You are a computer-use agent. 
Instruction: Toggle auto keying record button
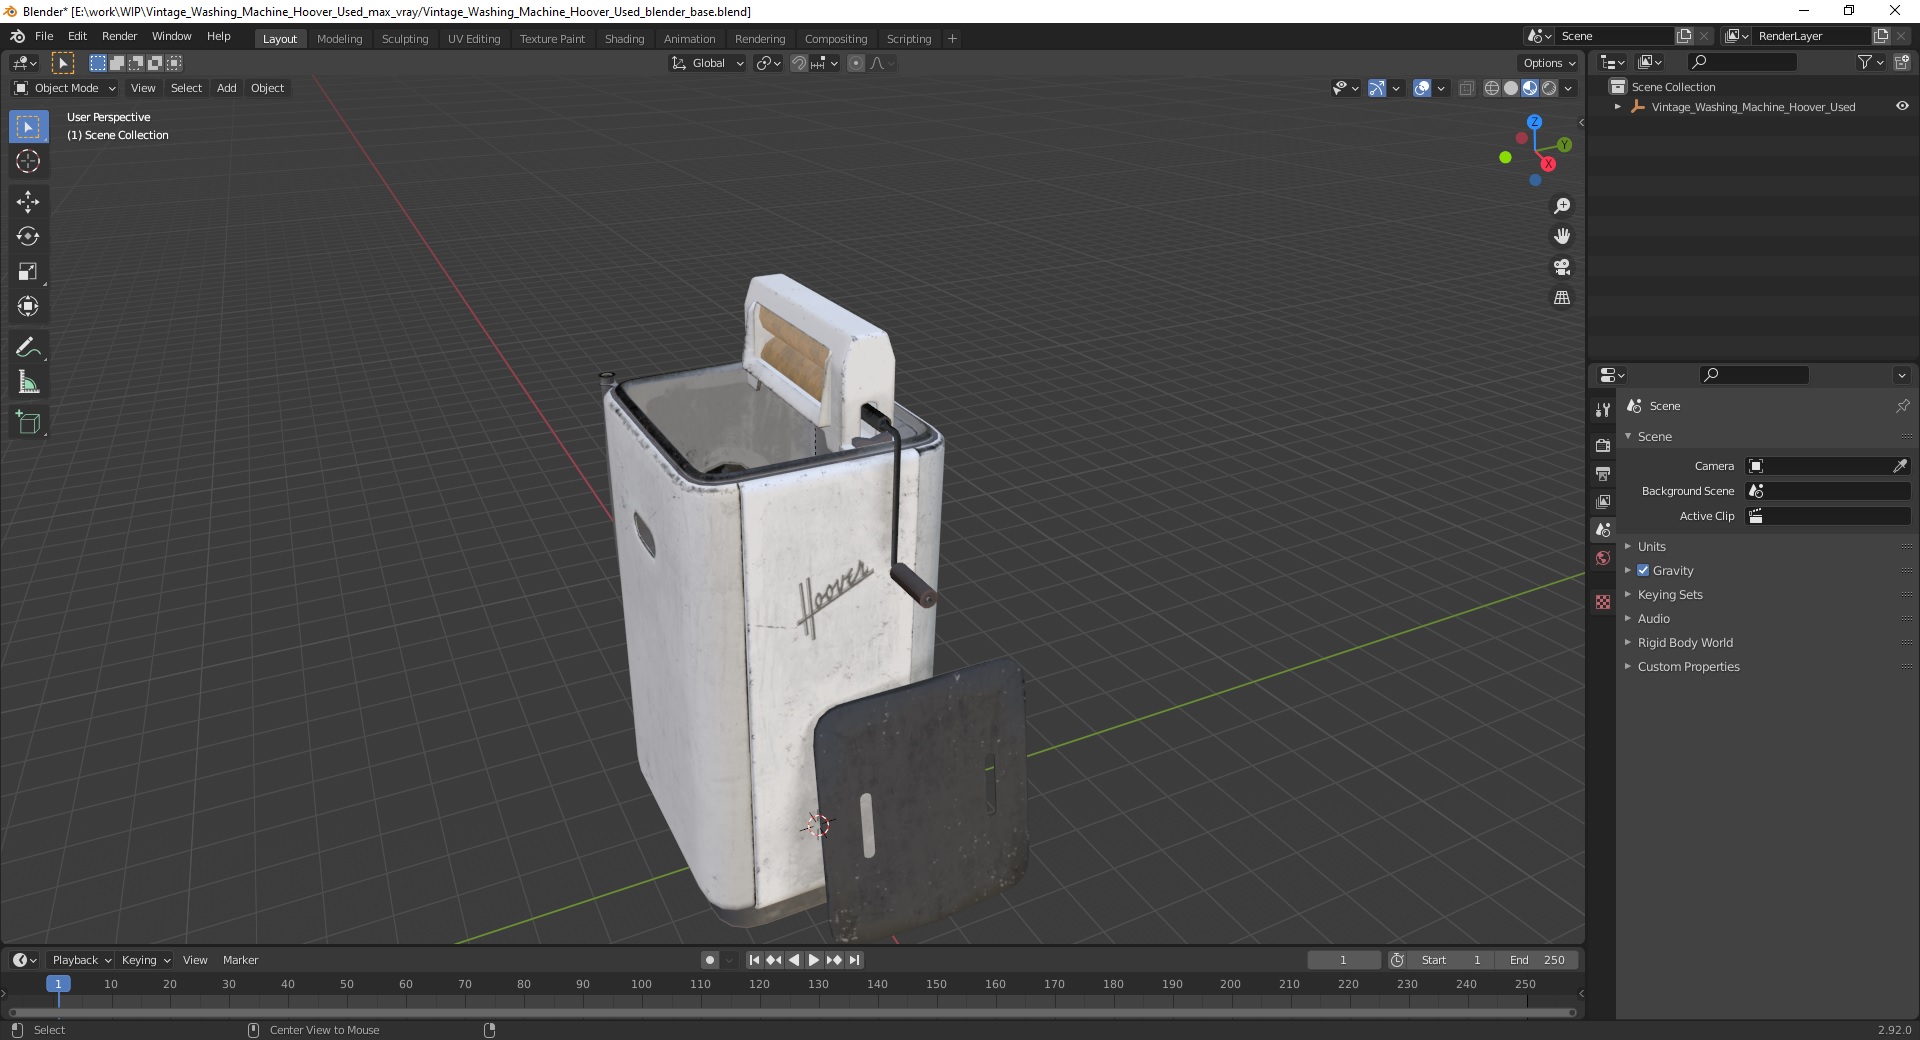pyautogui.click(x=710, y=960)
